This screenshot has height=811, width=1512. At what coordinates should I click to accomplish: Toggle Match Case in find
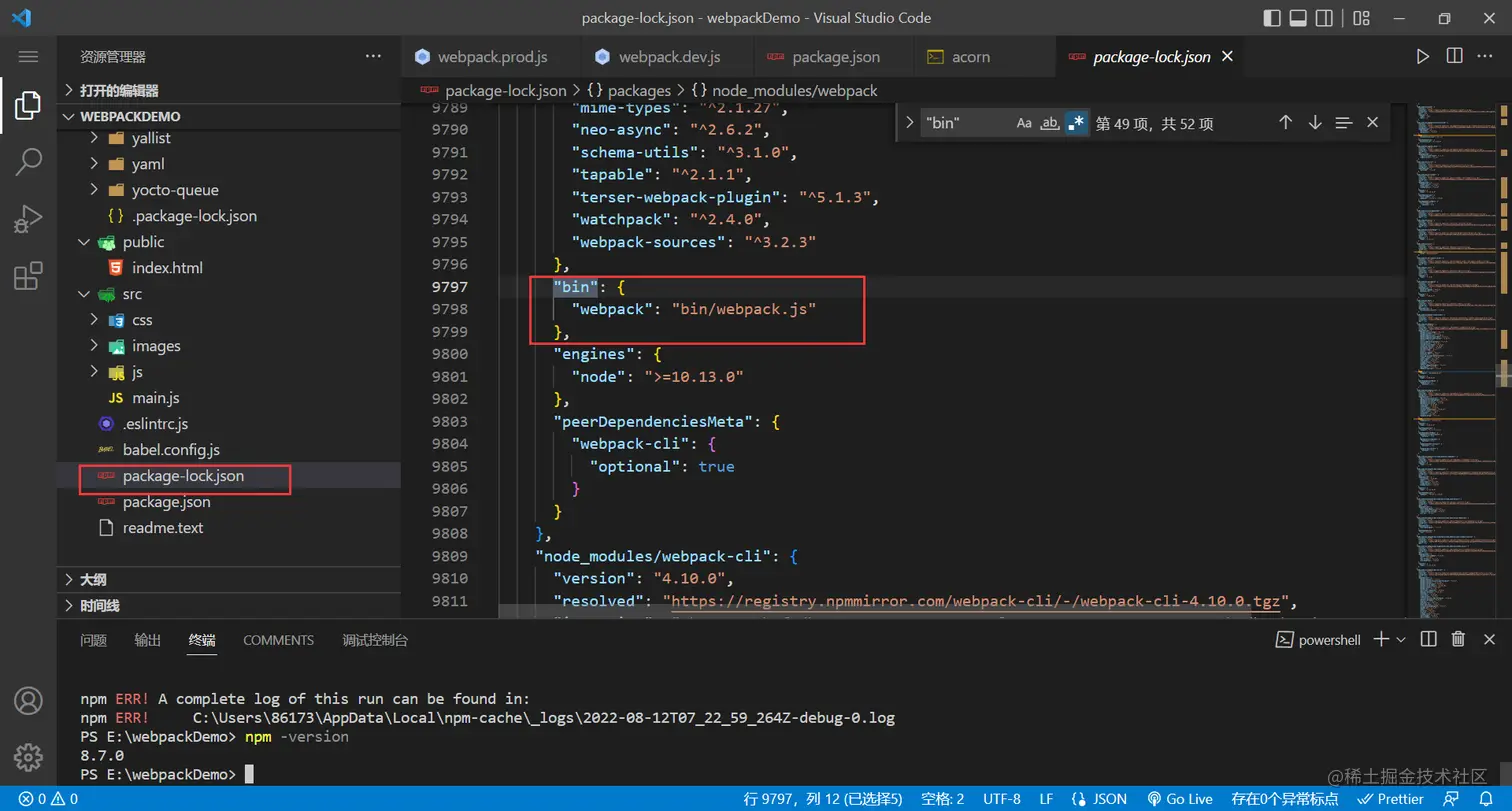1024,123
